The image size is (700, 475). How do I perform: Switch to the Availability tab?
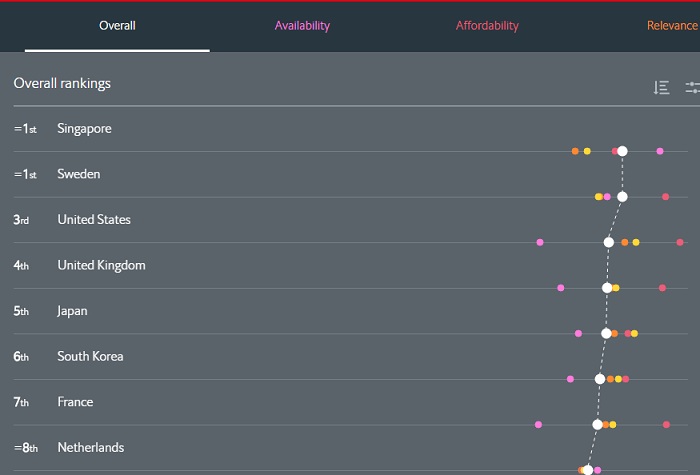[x=302, y=26]
